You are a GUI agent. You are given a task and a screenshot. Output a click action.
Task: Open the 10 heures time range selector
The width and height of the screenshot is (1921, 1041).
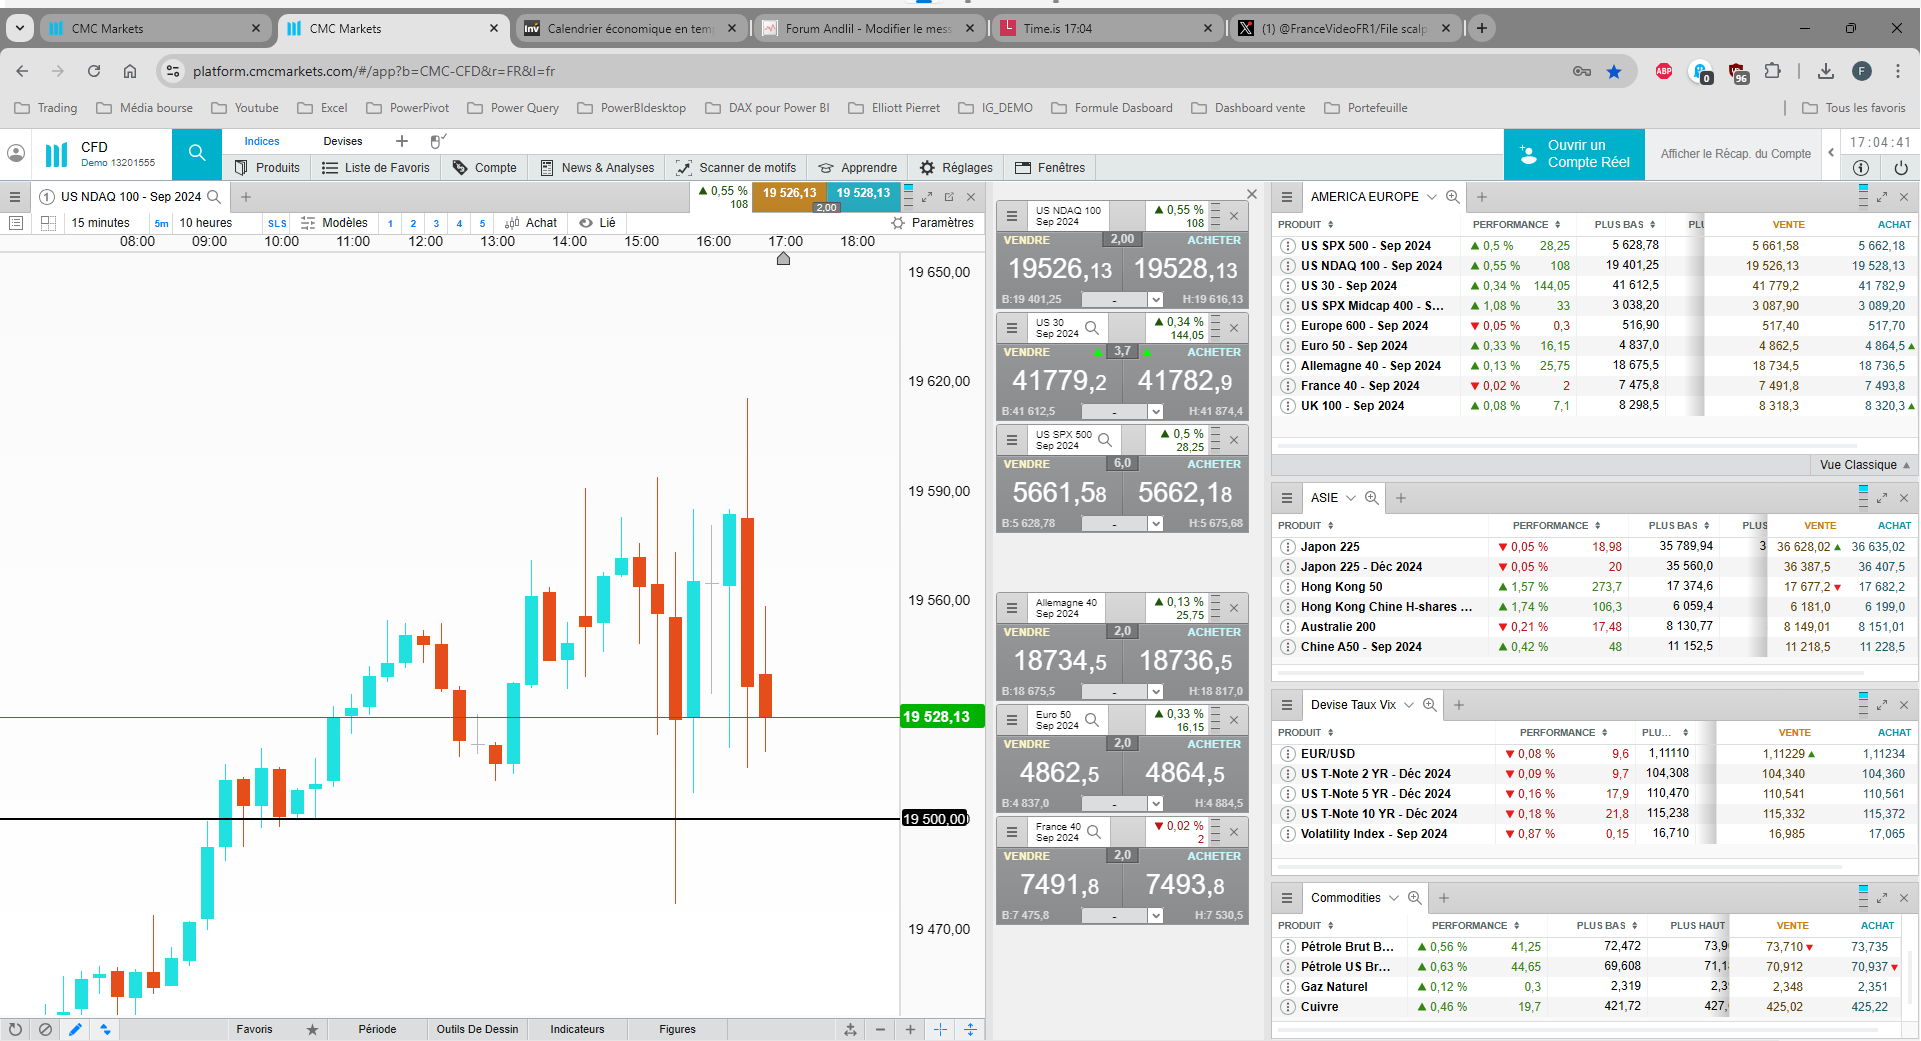pyautogui.click(x=206, y=223)
